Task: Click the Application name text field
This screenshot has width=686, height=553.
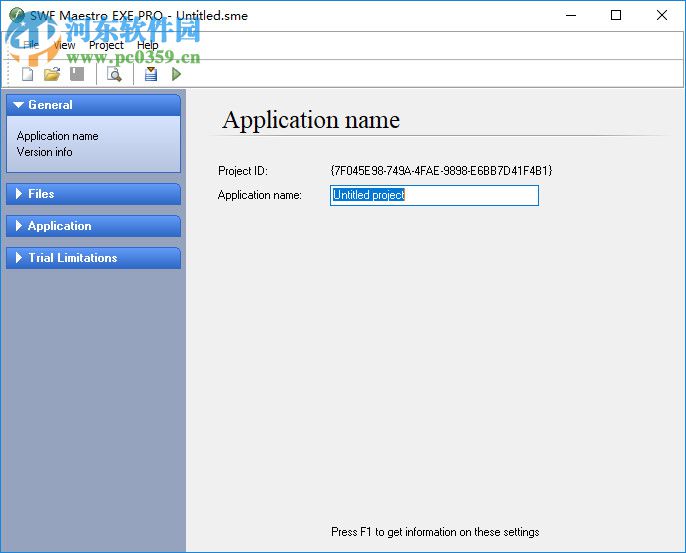Action: [434, 195]
